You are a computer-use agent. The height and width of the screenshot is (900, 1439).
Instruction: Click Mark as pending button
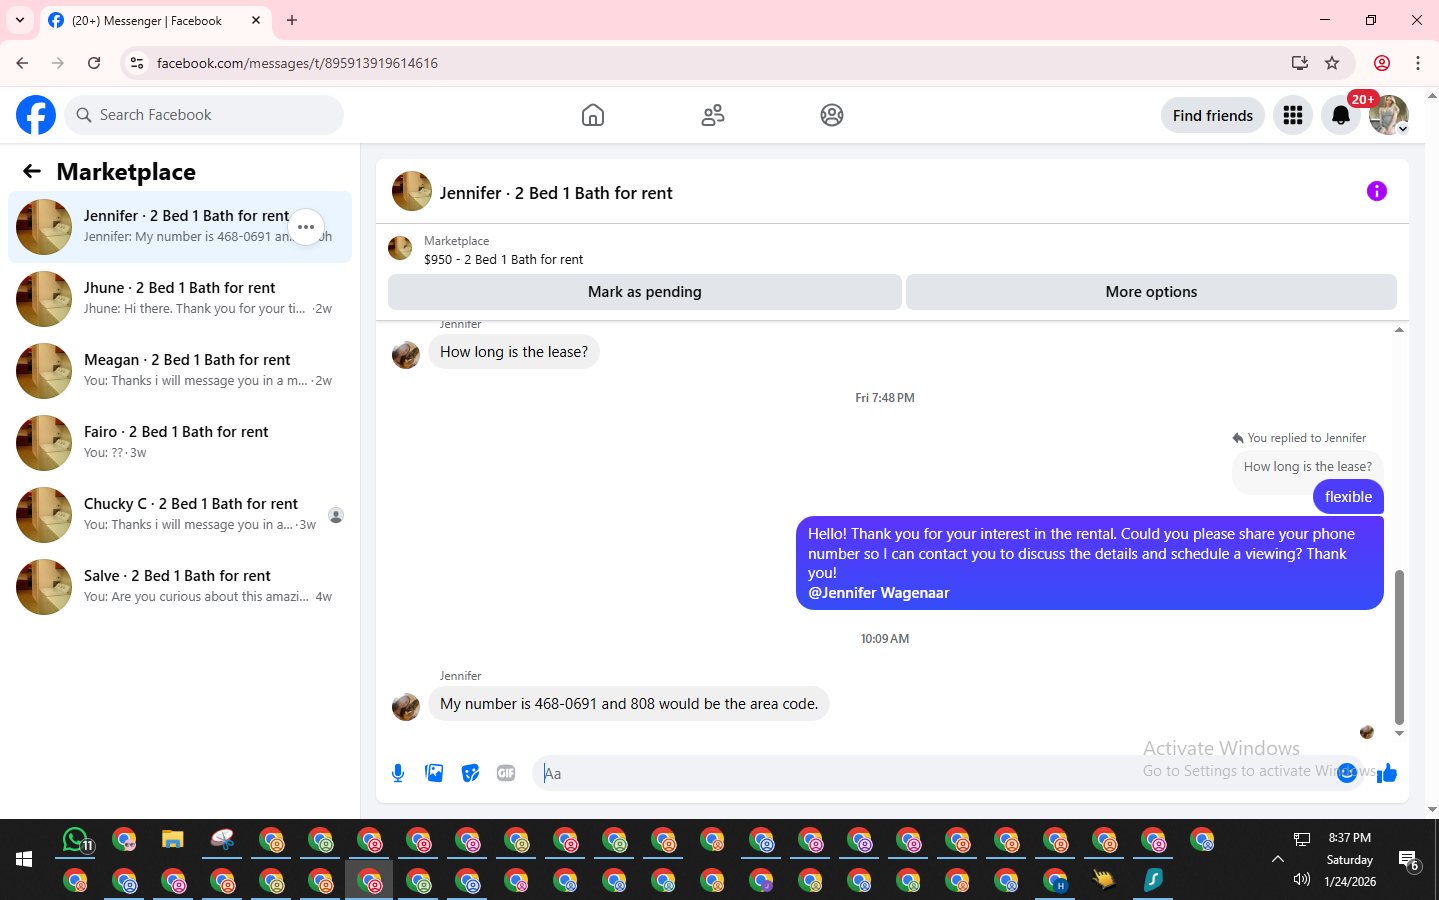point(645,292)
